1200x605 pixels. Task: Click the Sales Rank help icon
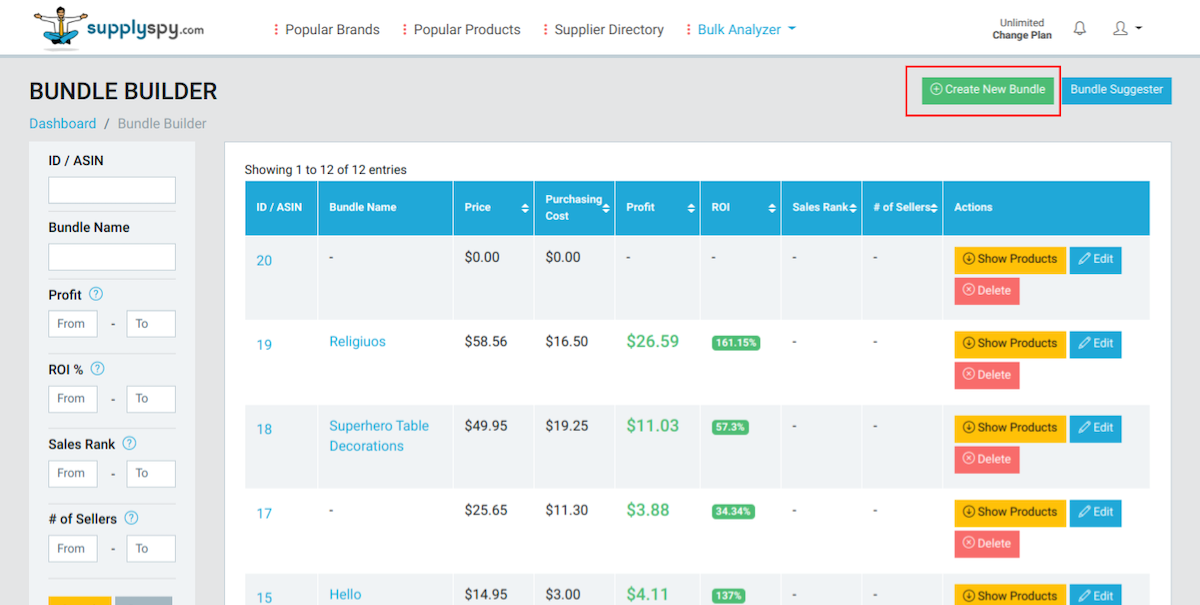129,444
